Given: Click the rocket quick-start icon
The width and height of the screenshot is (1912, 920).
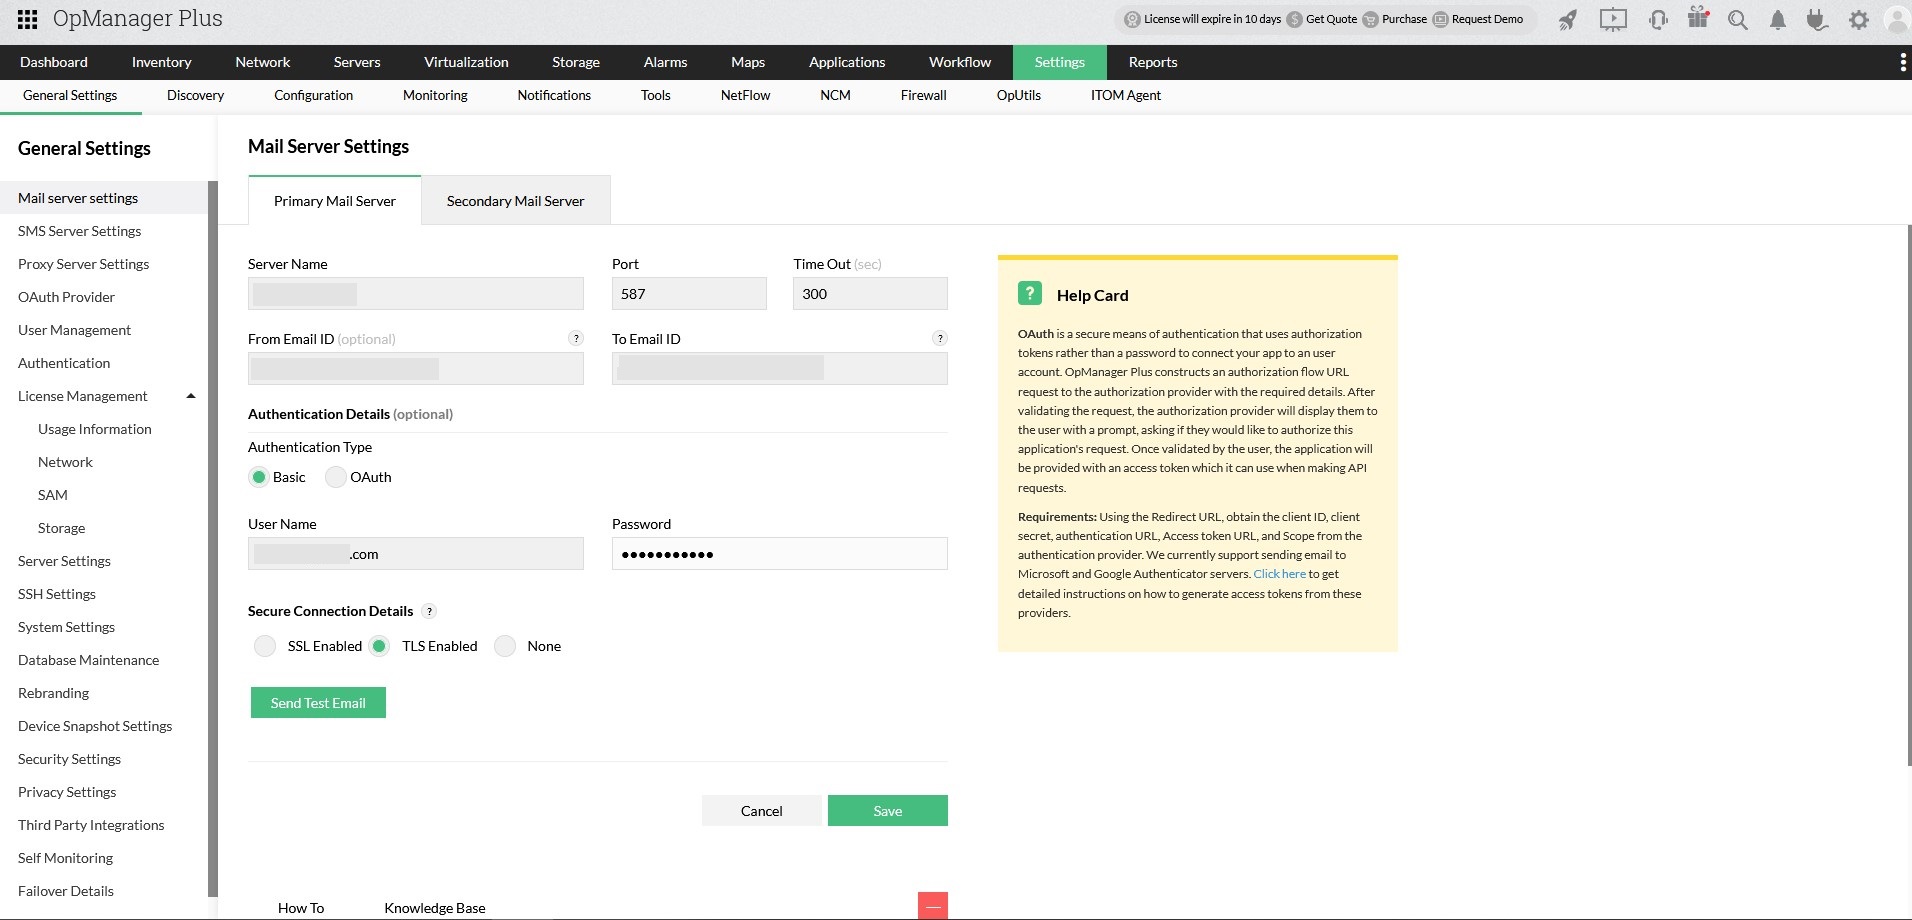Looking at the screenshot, I should pos(1568,20).
